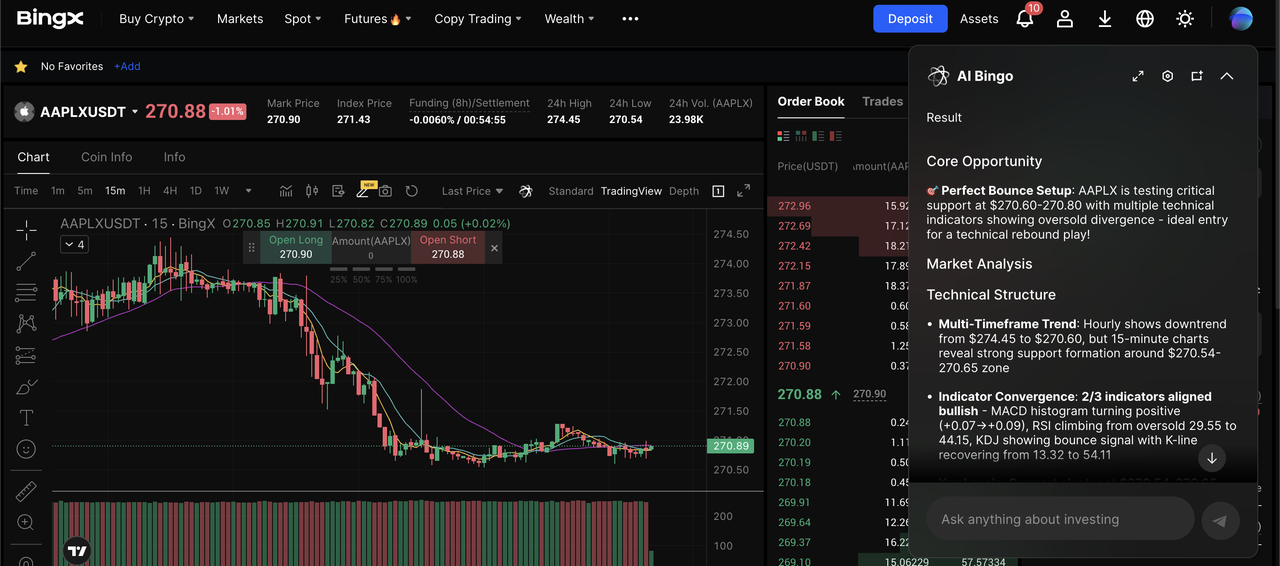Switch to the Coin Info tab
The image size is (1280, 566).
(106, 157)
